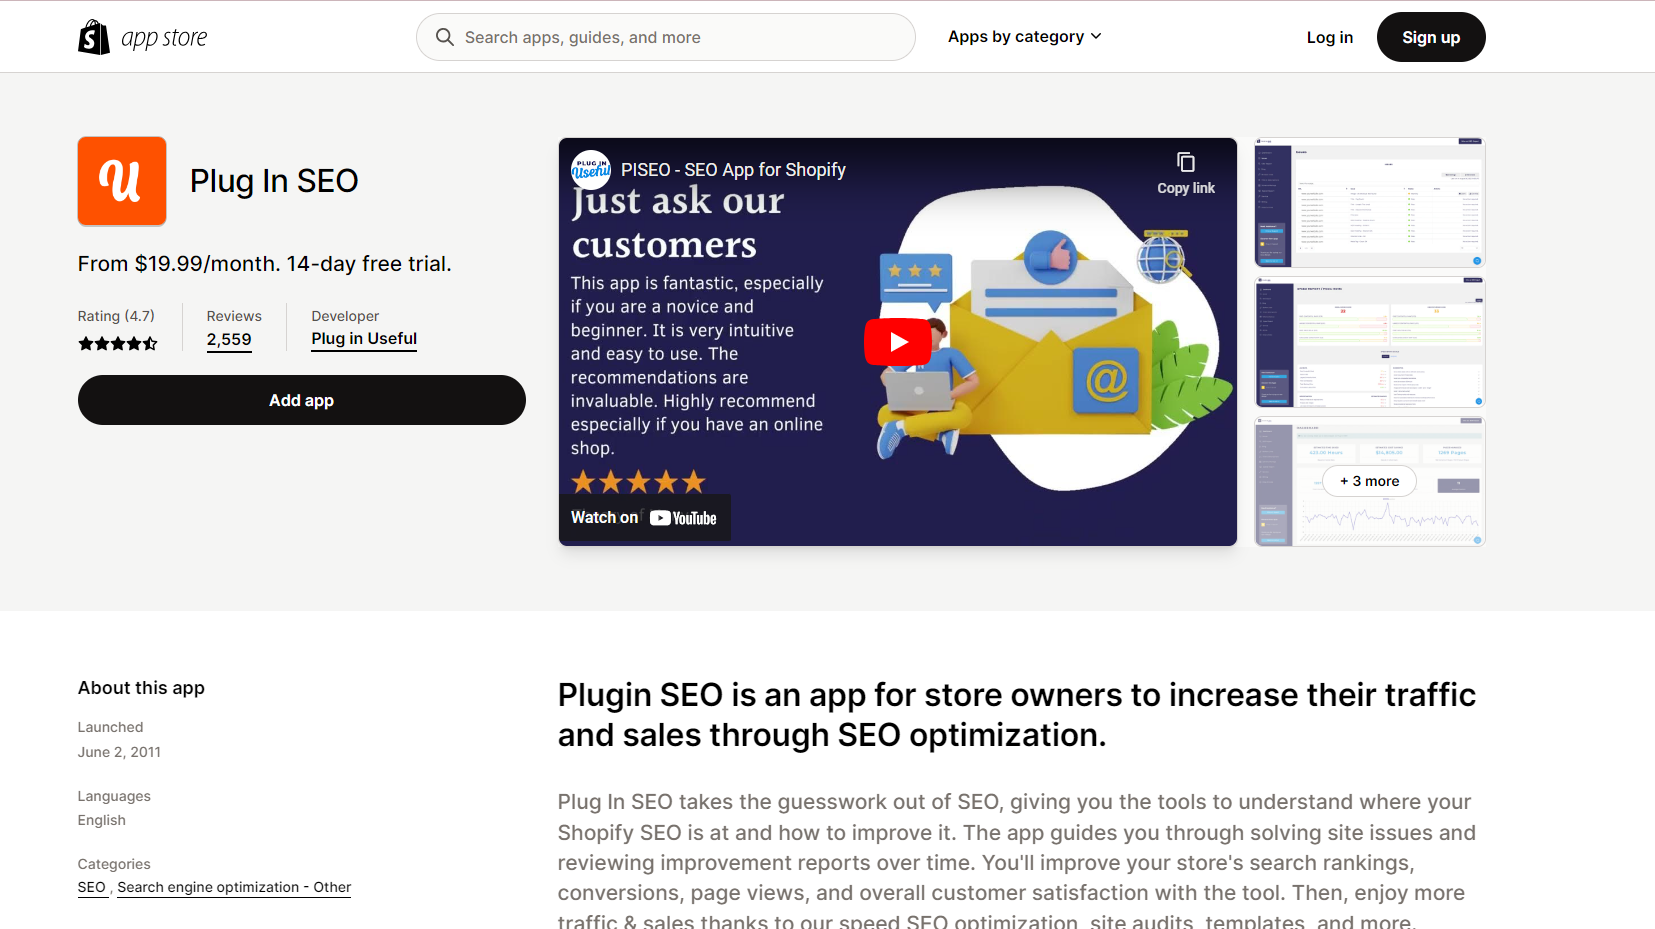Click the June 2, 2011 launch date
Screen dimensions: 1655x929
point(119,752)
